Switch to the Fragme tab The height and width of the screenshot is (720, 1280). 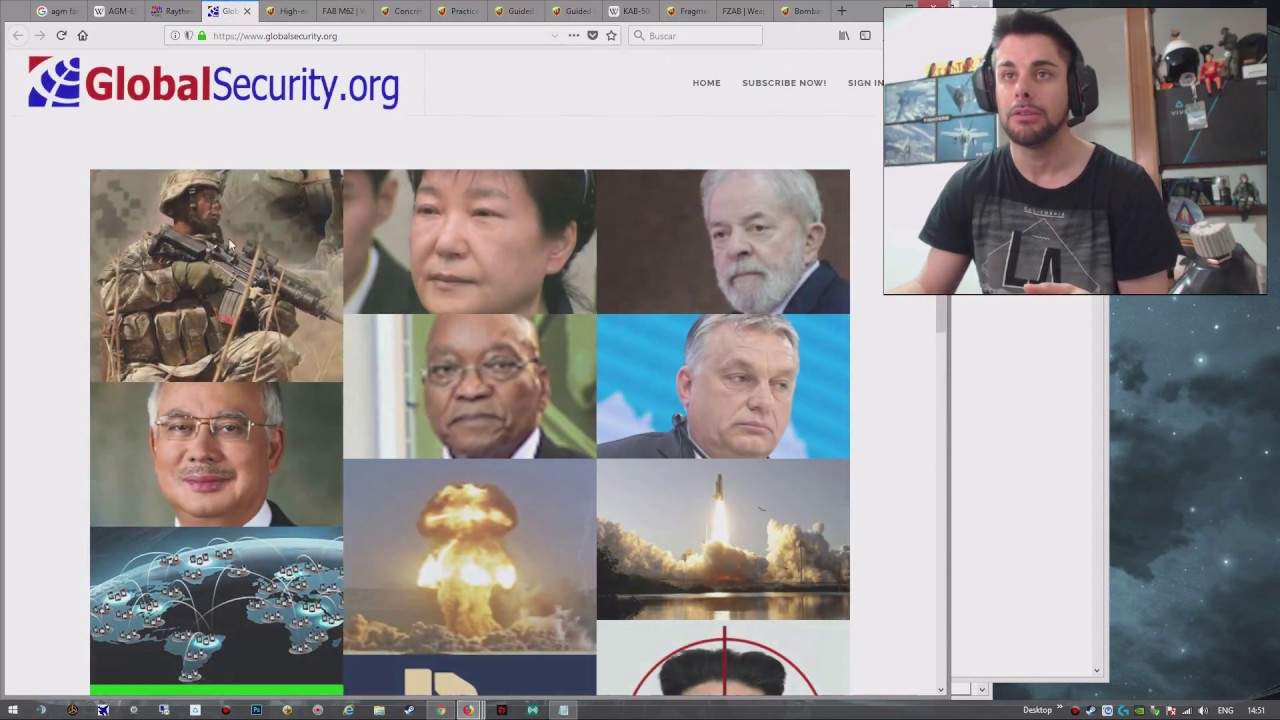[688, 11]
